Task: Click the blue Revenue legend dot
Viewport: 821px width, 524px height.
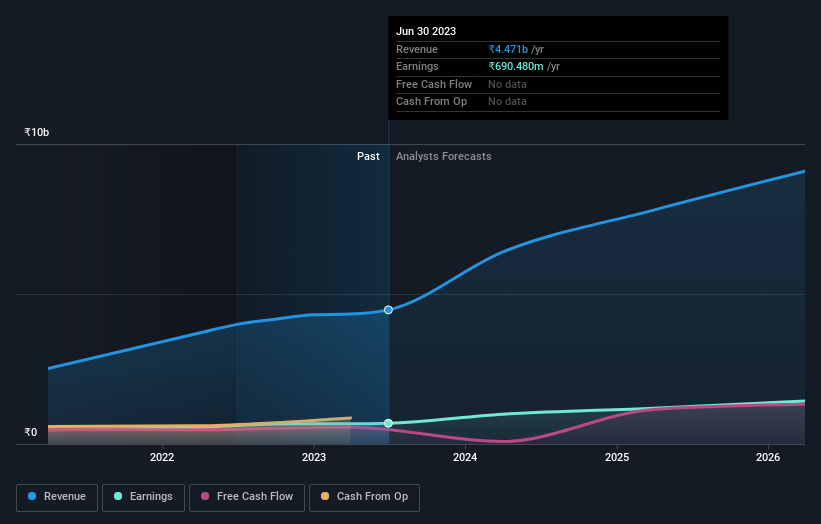Action: coord(32,496)
